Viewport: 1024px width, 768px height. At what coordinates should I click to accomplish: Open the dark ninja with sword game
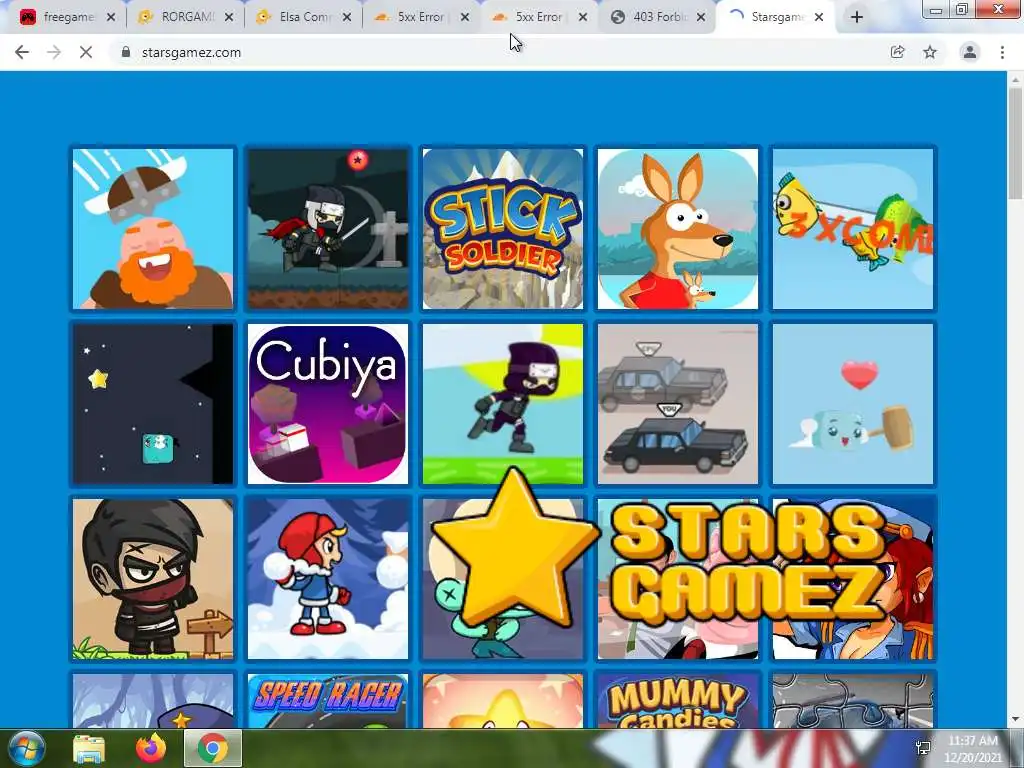[x=328, y=229]
